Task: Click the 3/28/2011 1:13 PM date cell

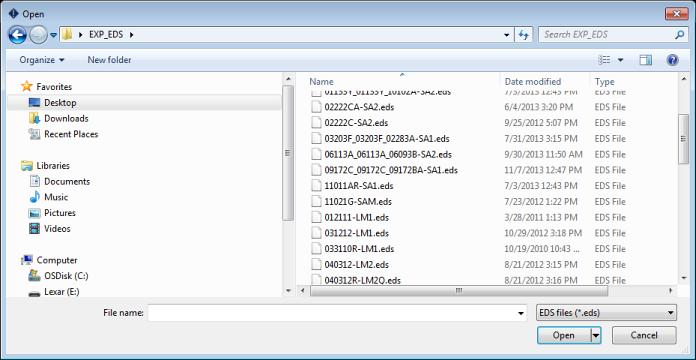Action: click(541, 218)
